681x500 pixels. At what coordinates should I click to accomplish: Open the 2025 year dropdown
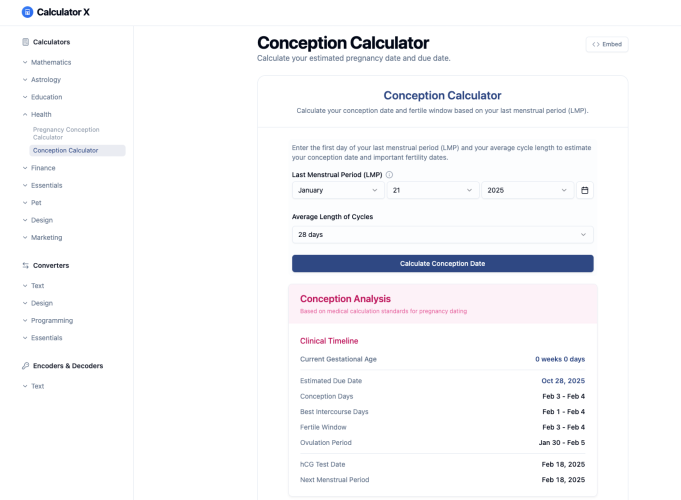[527, 190]
